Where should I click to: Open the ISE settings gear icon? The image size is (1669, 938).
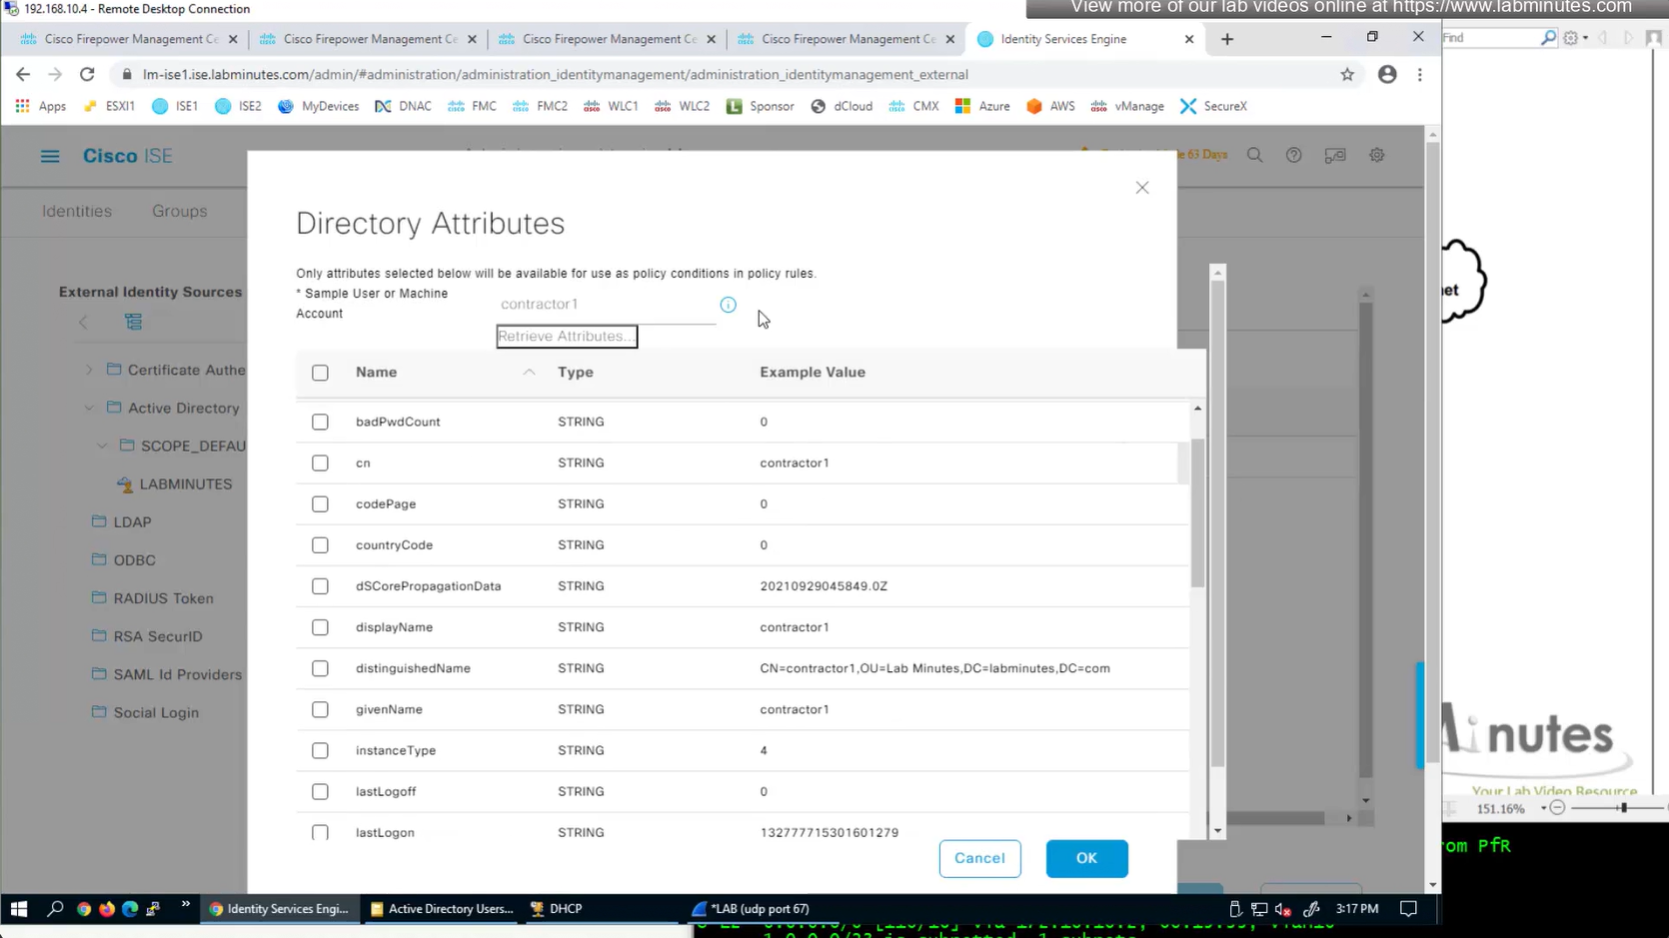(1377, 156)
